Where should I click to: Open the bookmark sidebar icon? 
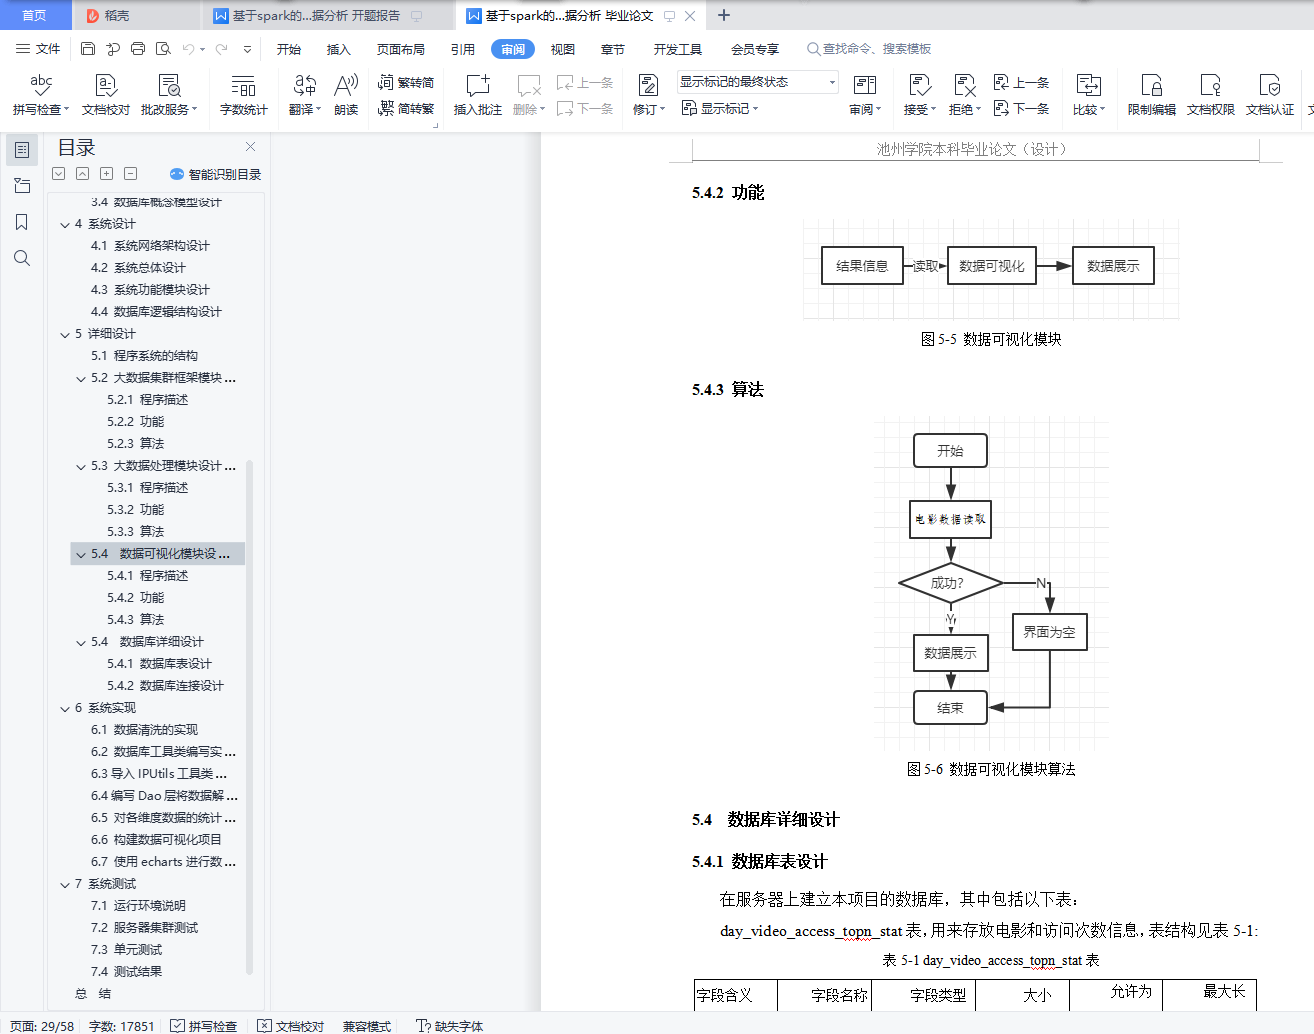click(x=22, y=222)
